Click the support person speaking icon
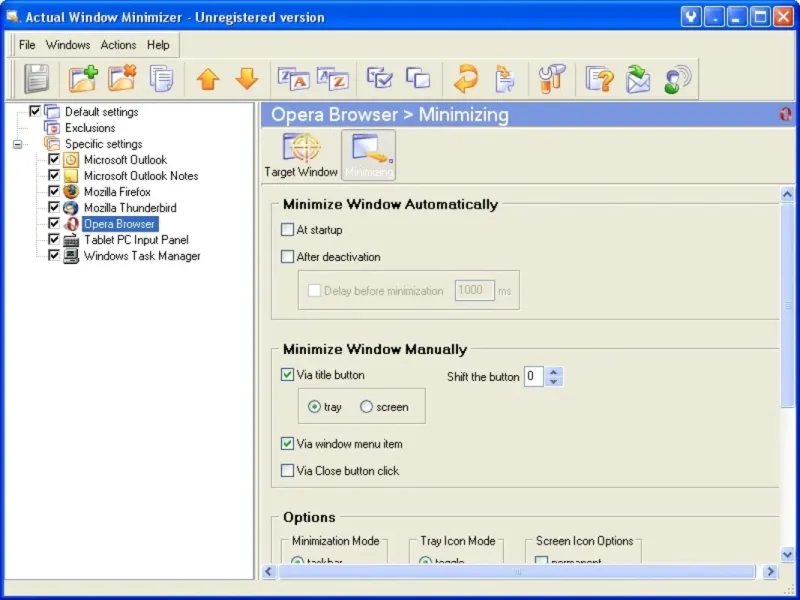Viewport: 800px width, 600px height. pos(678,79)
